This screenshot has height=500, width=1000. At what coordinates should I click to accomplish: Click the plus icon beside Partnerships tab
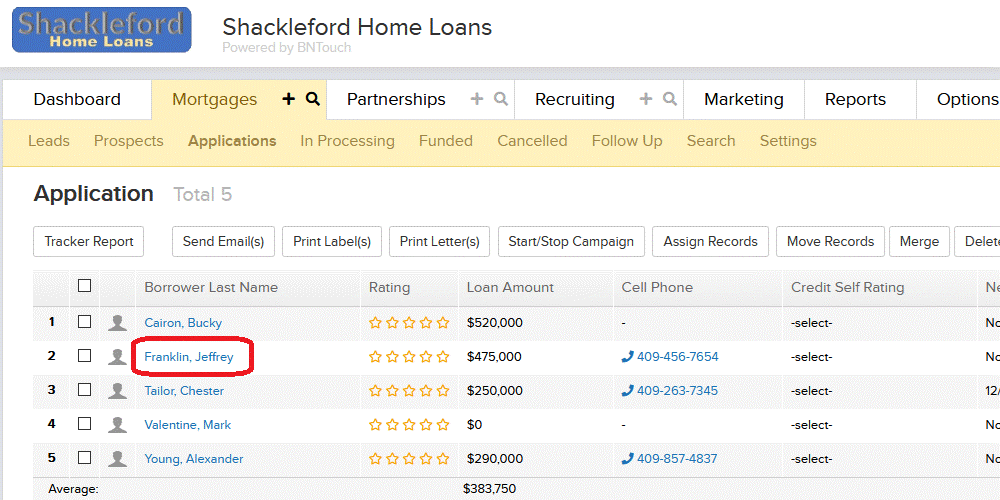[x=476, y=99]
